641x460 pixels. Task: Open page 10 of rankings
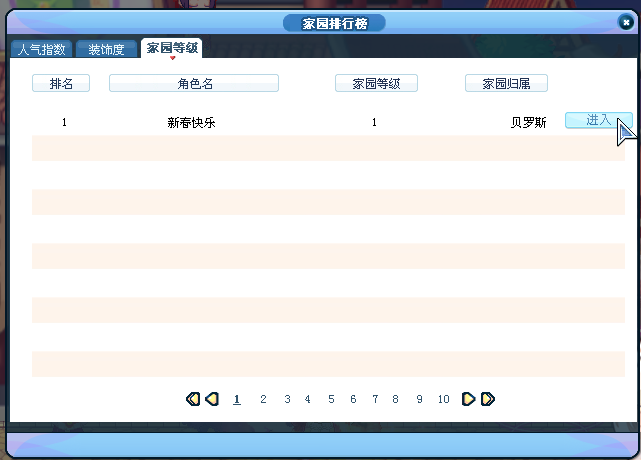pos(444,399)
